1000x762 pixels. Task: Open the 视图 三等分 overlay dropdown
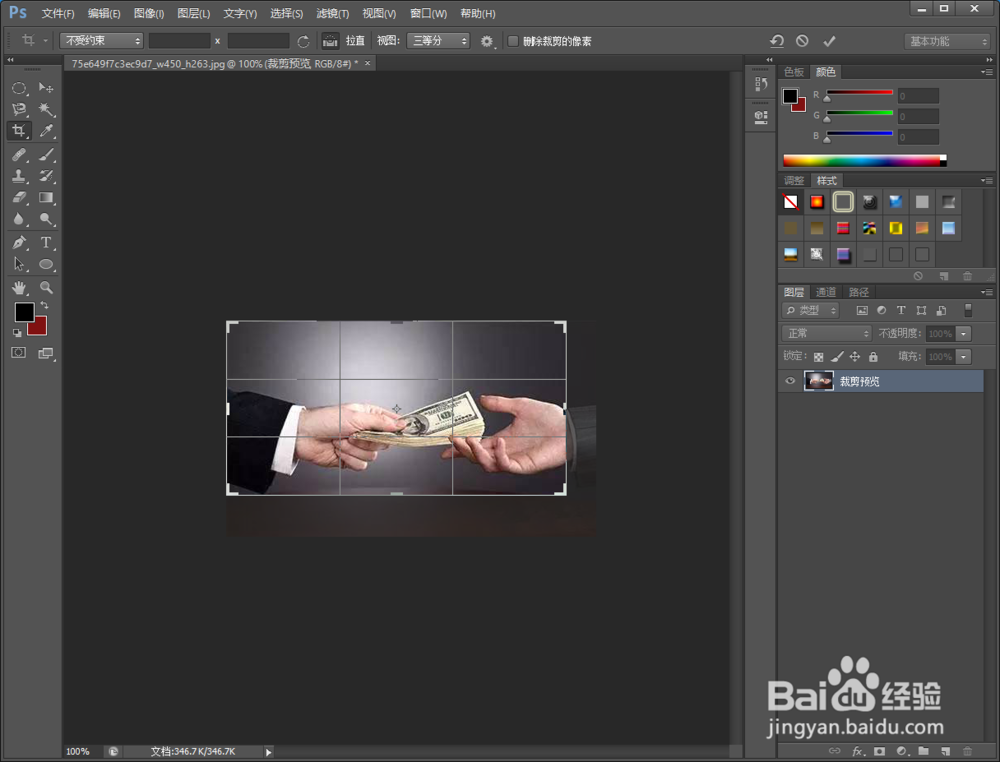(x=438, y=41)
